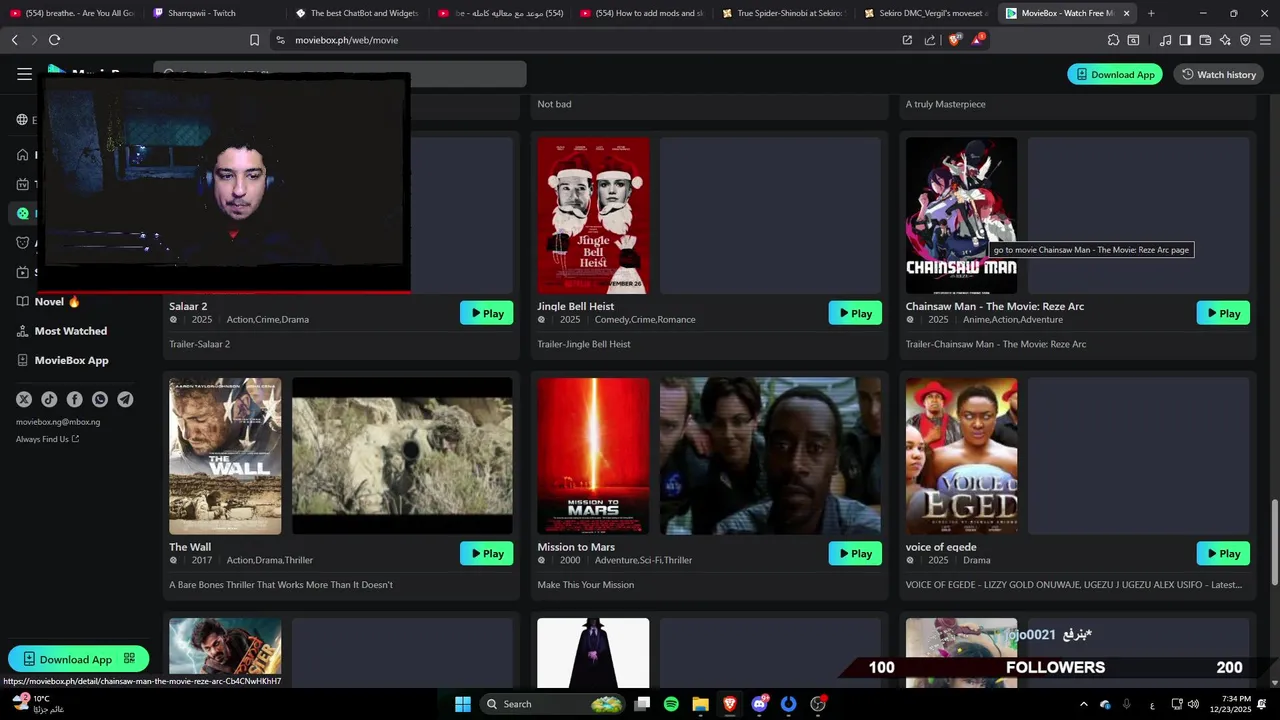This screenshot has width=1280, height=720.
Task: Open the Salaar 2 title link
Action: point(188,306)
